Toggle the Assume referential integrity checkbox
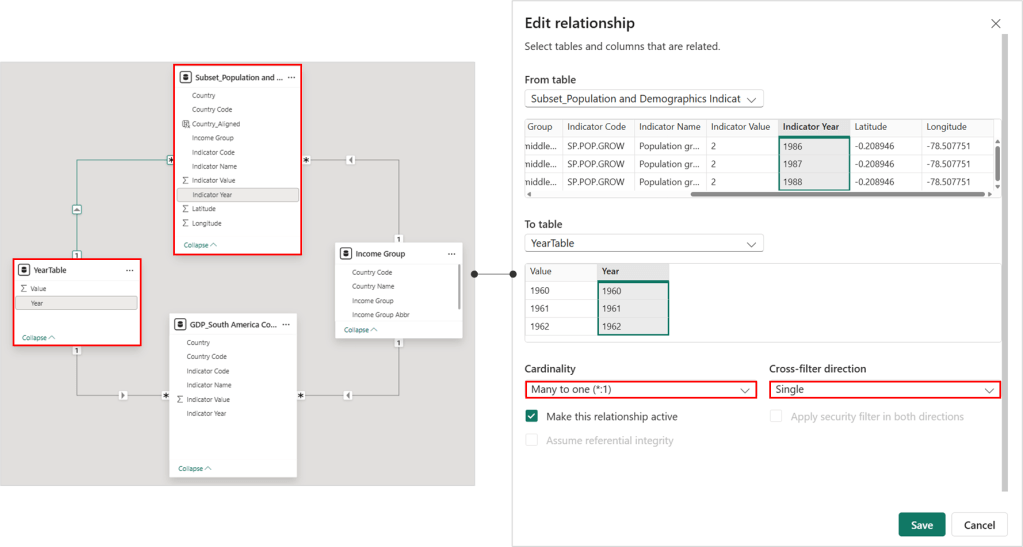 [532, 440]
